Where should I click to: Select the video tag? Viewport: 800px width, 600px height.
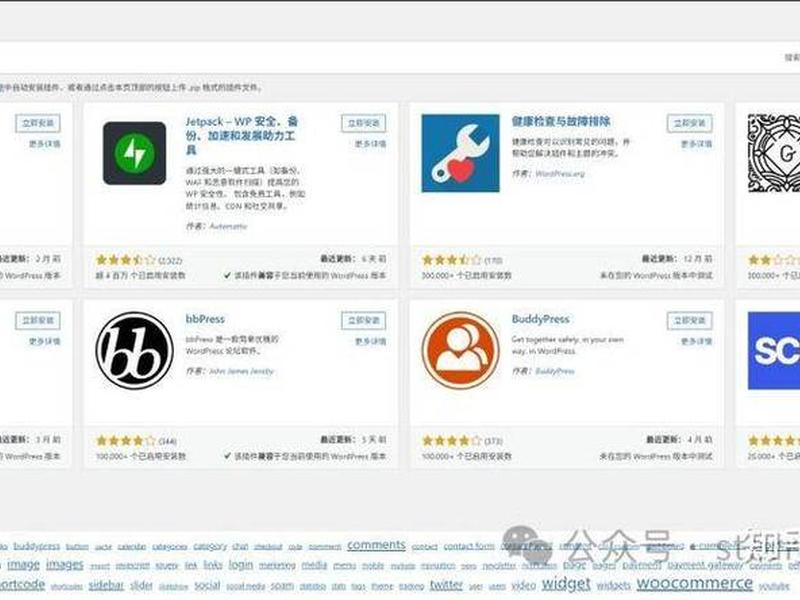(523, 585)
